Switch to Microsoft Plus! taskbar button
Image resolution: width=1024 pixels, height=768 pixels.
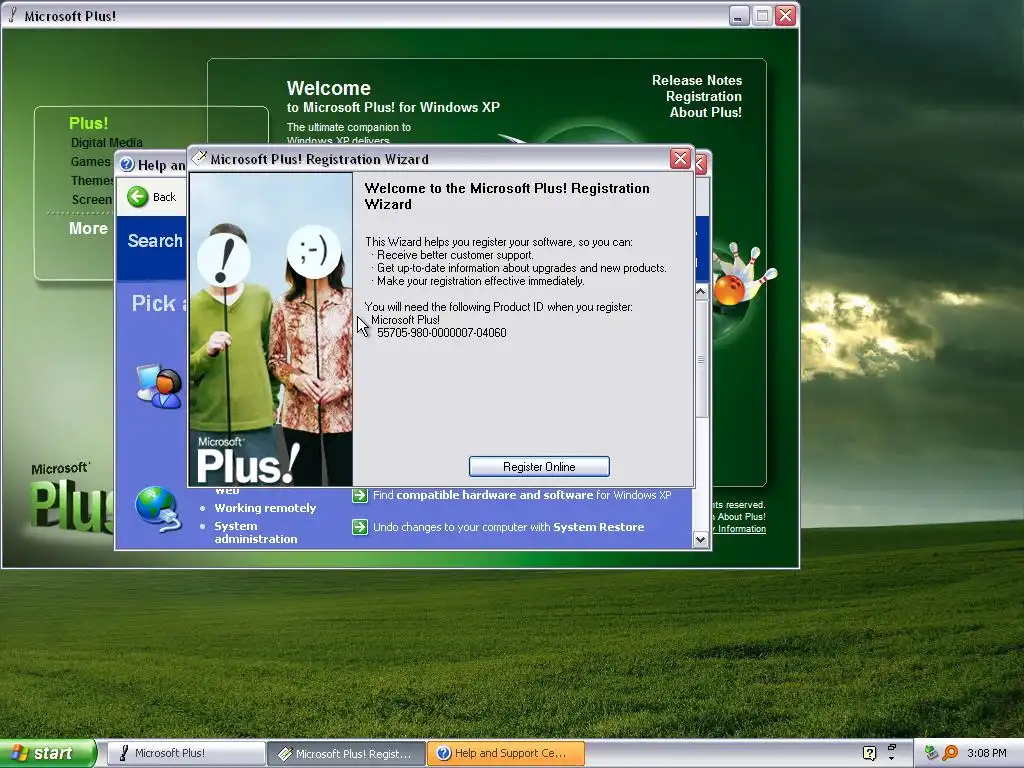click(185, 753)
